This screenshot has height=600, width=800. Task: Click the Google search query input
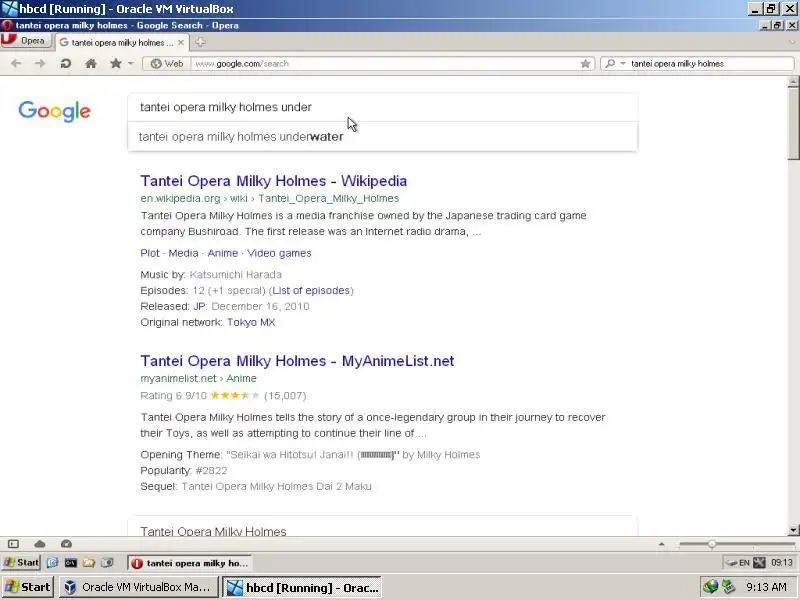tap(382, 107)
